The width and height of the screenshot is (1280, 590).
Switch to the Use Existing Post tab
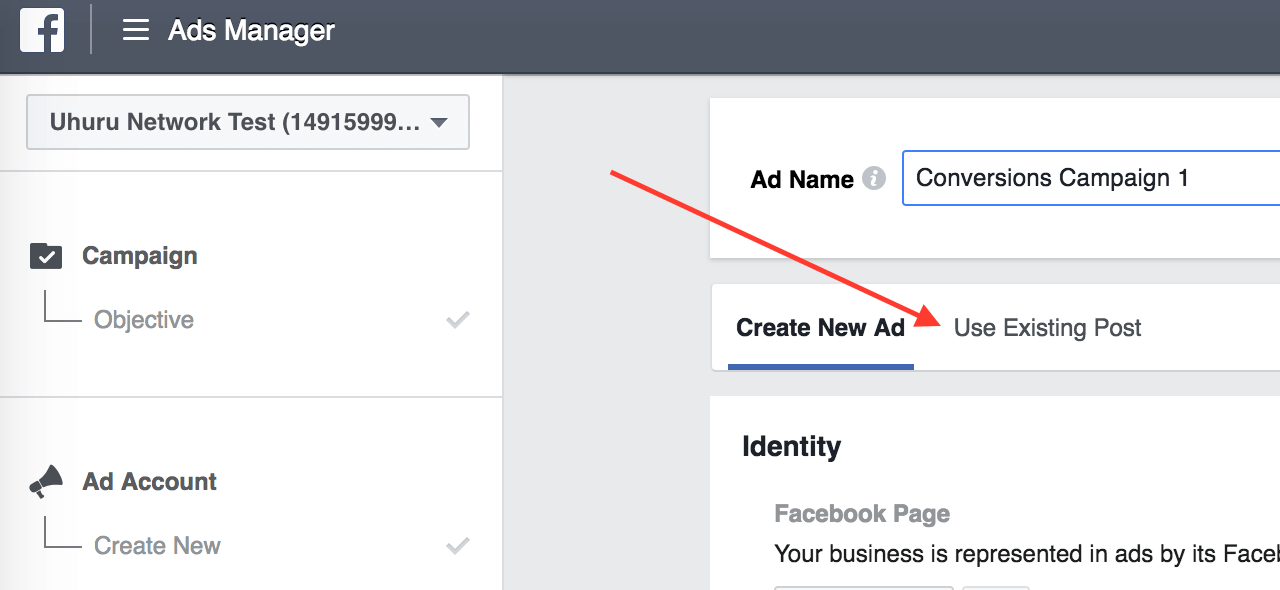click(1047, 328)
